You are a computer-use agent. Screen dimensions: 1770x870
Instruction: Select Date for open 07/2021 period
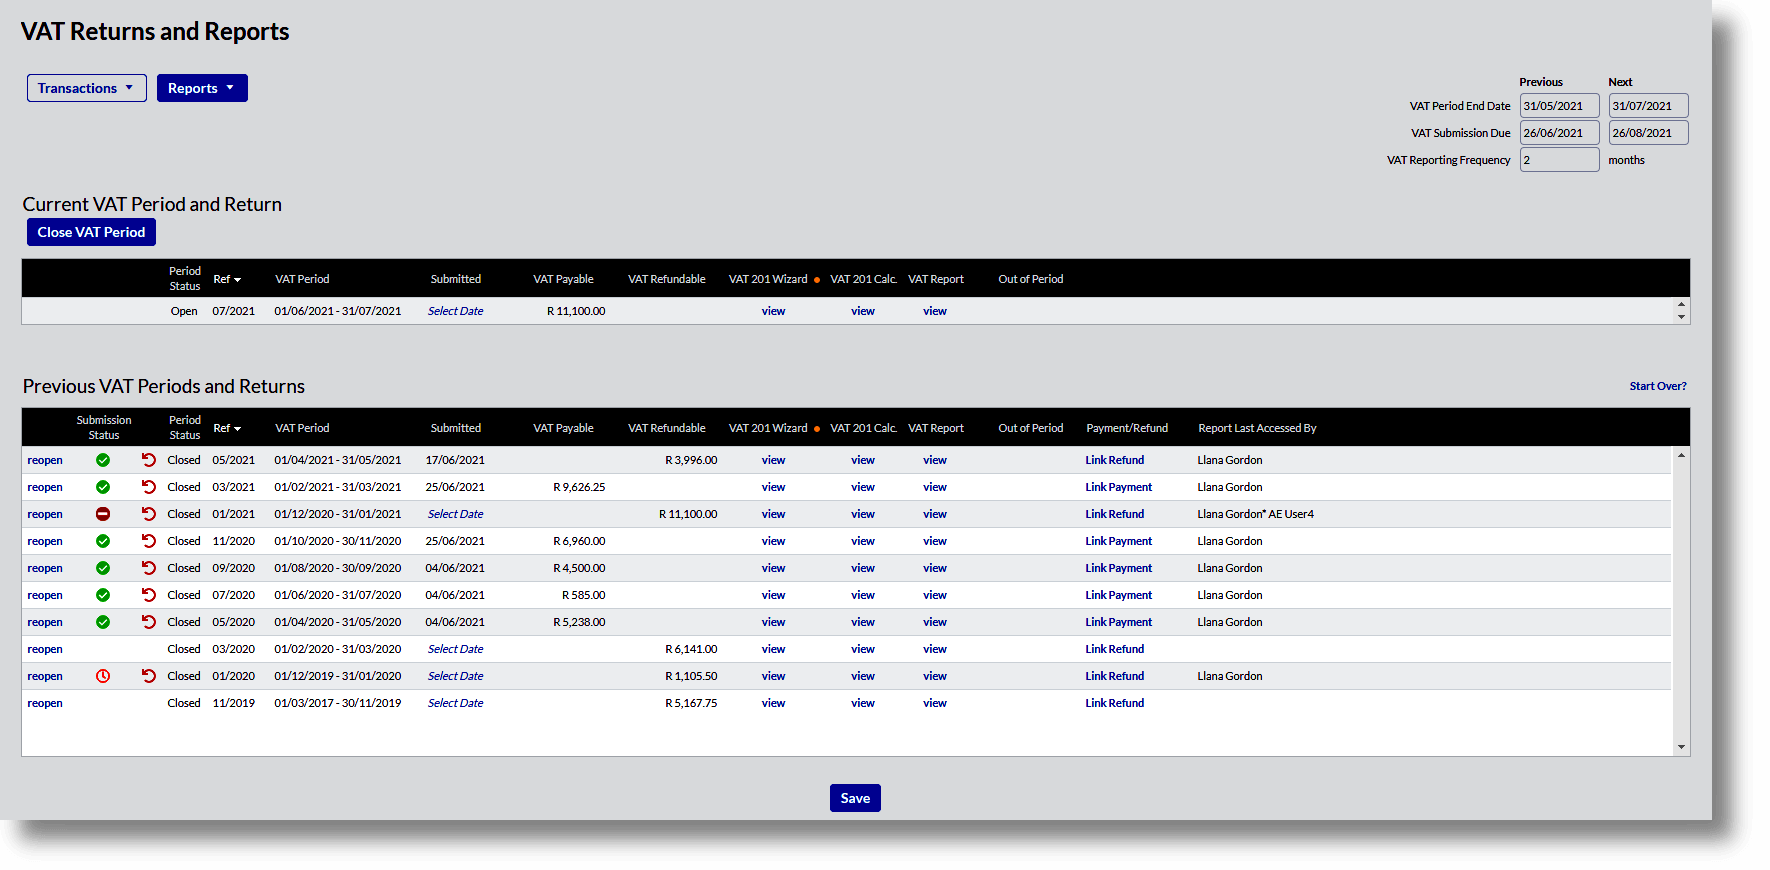click(456, 311)
